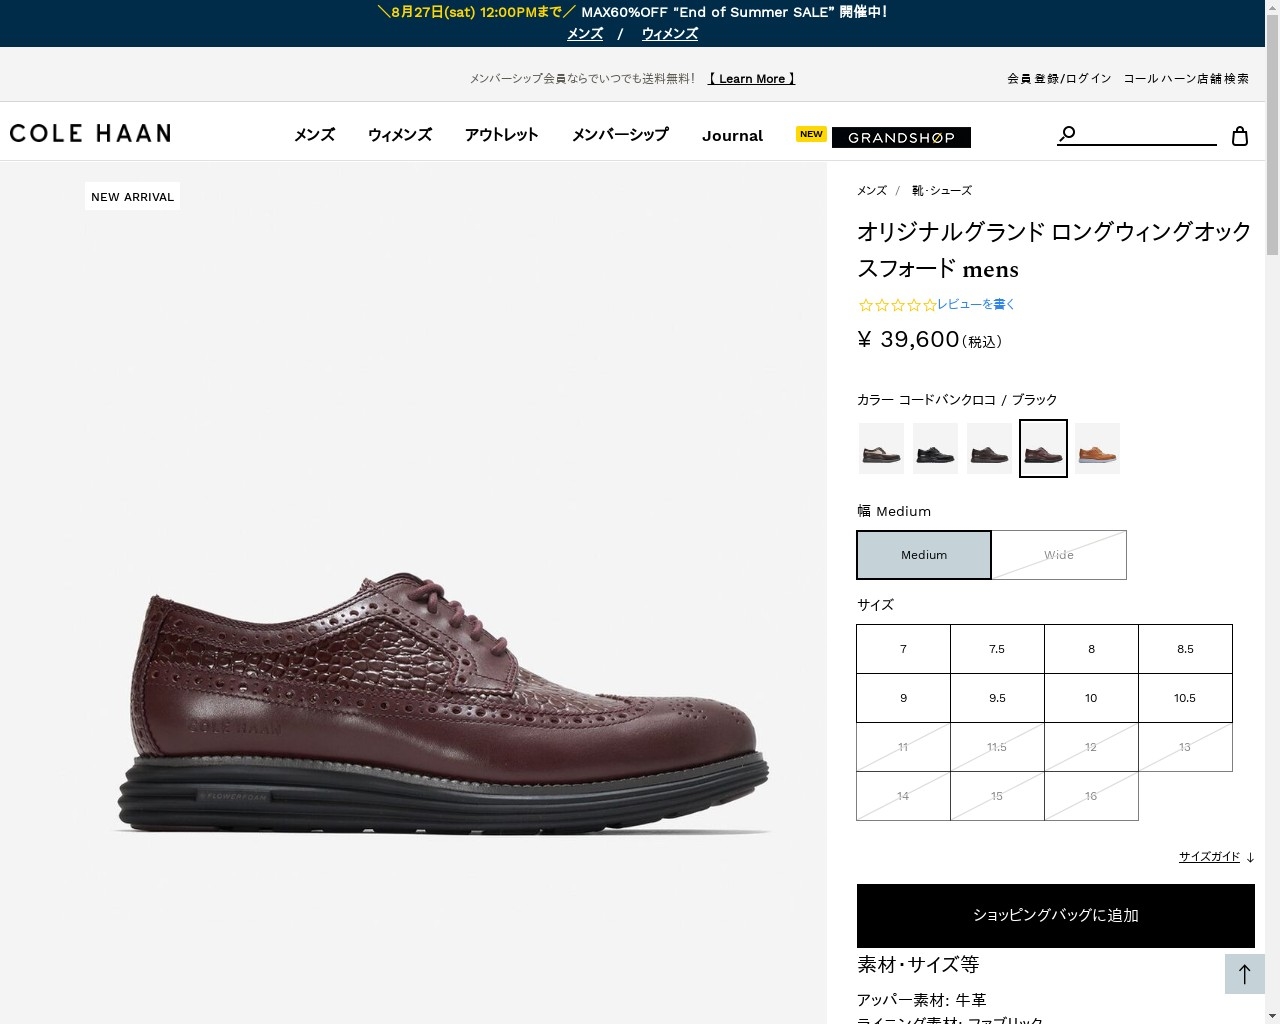This screenshot has width=1280, height=1024.
Task: Click the GRANDSHØP badge in navigation
Action: (902, 138)
